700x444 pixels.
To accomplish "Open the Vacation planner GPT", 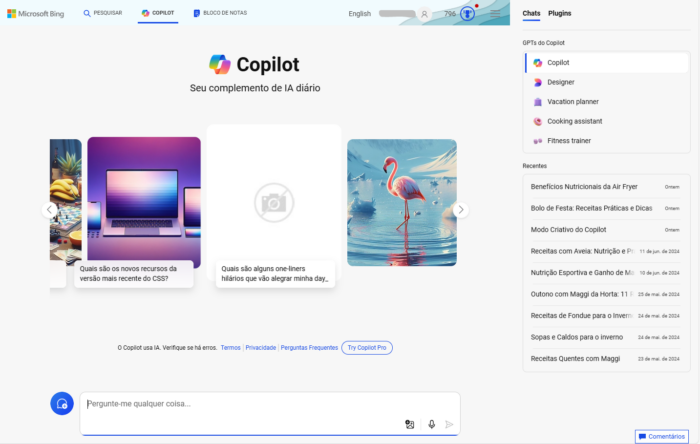I will 606,102.
